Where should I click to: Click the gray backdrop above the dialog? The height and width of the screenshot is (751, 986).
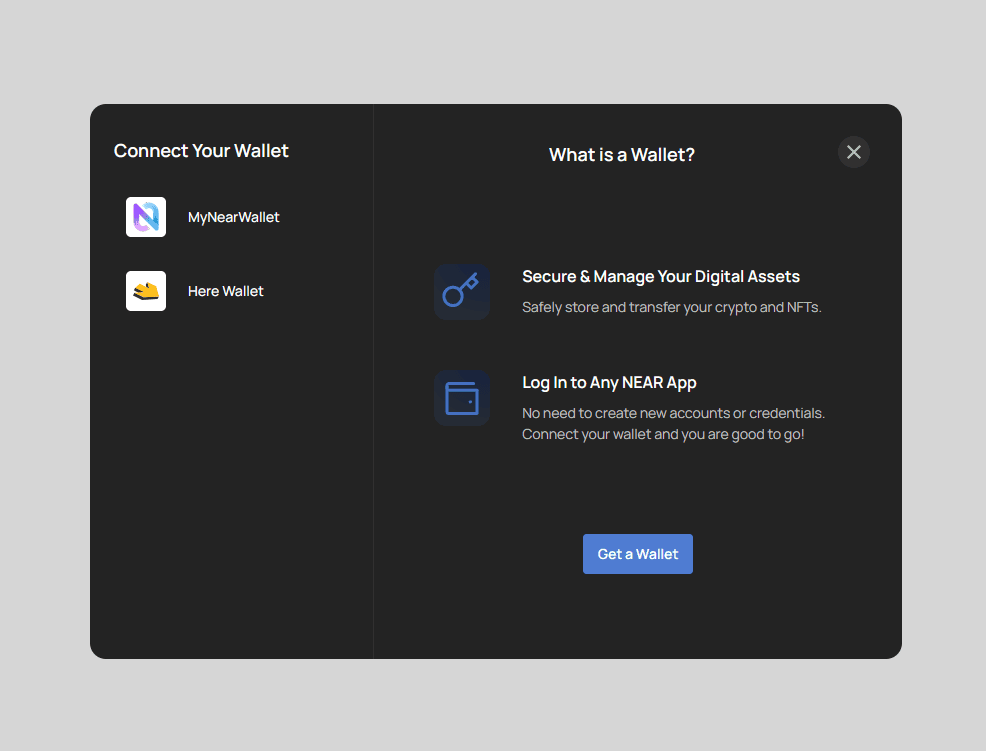click(x=493, y=50)
